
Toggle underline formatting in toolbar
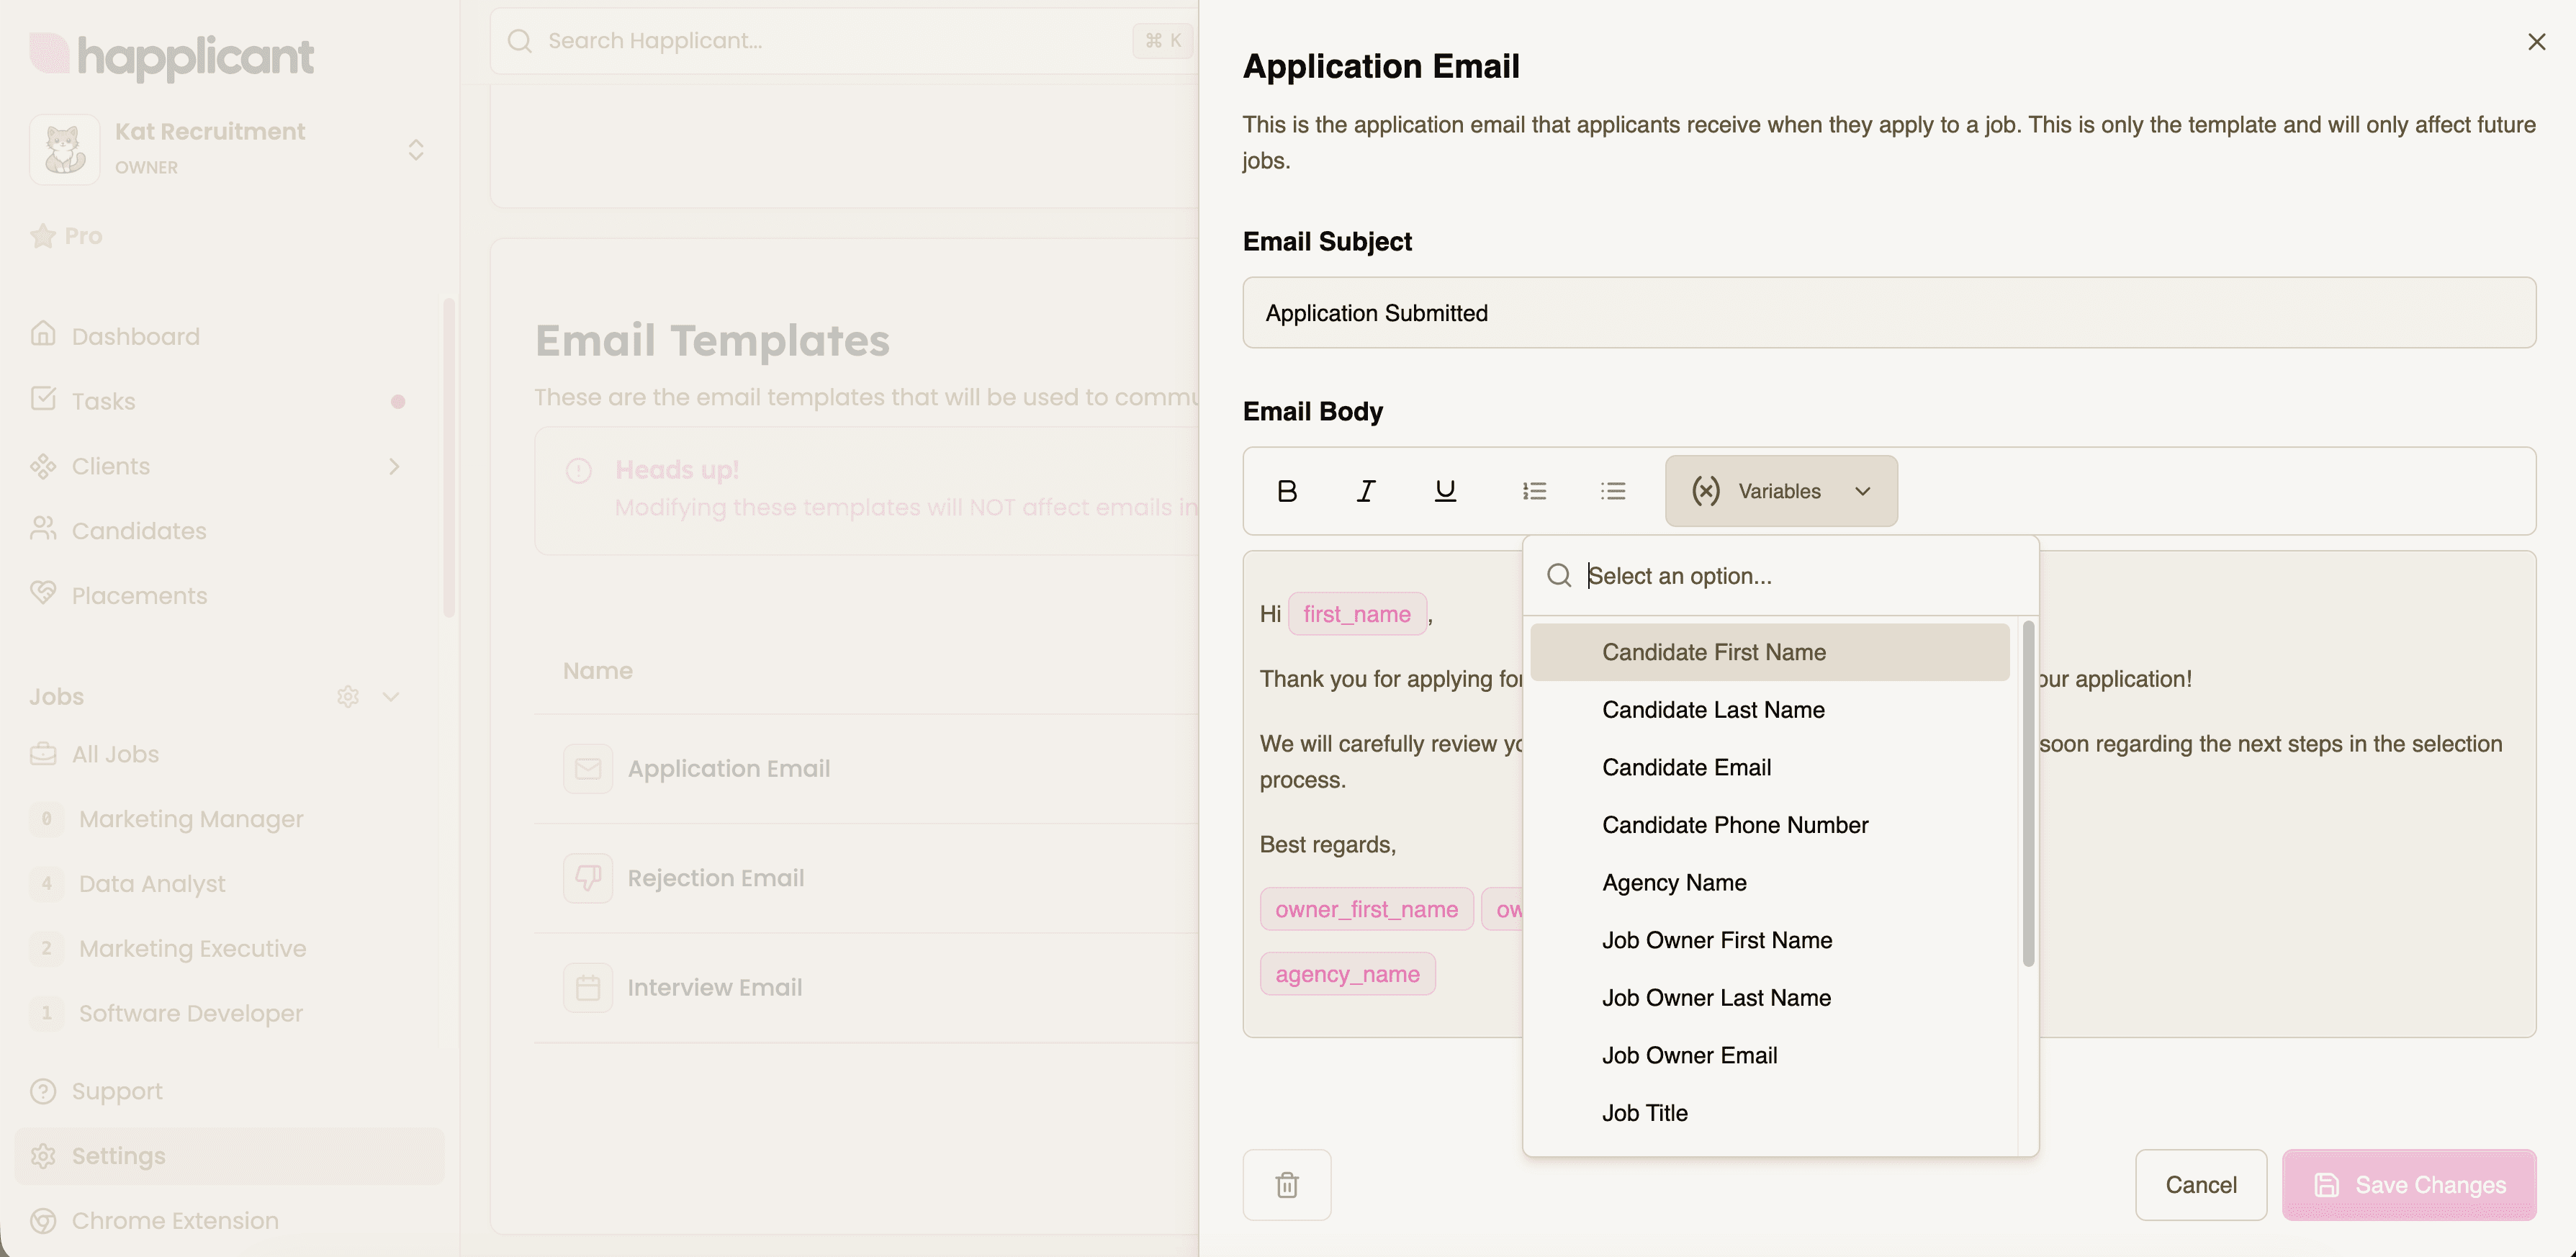[x=1444, y=491]
